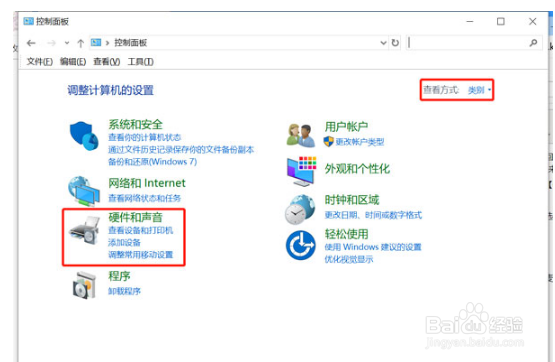Go back with the back arrow
This screenshot has height=362, width=555.
[31, 43]
